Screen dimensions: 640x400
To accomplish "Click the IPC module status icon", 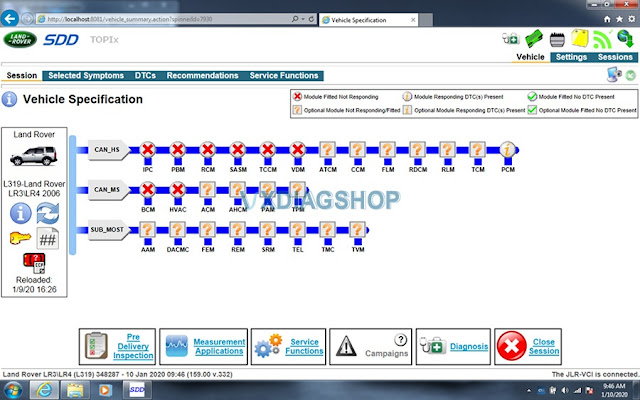I will pos(148,150).
